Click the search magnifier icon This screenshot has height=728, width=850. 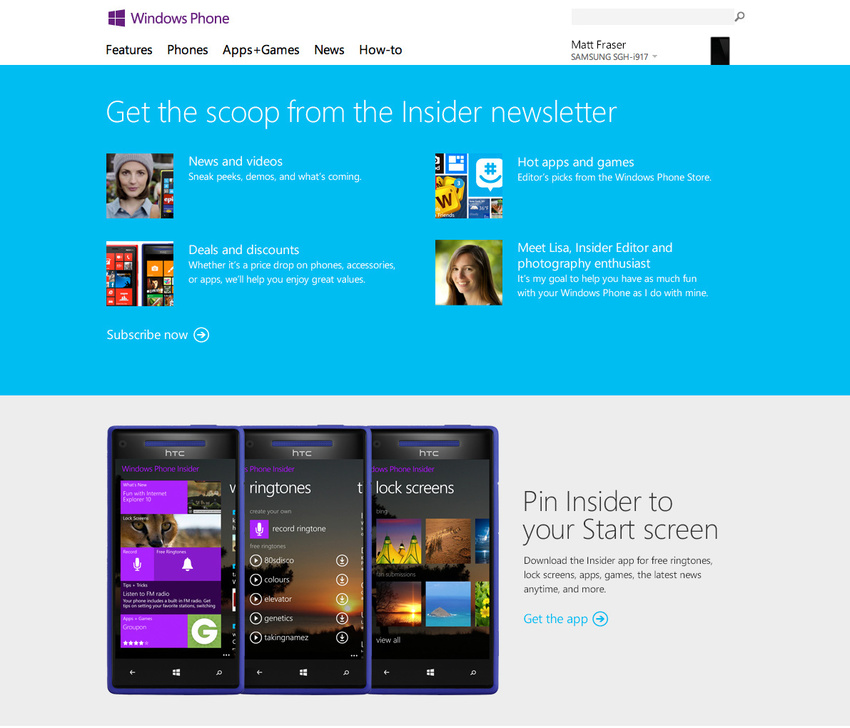(x=739, y=17)
